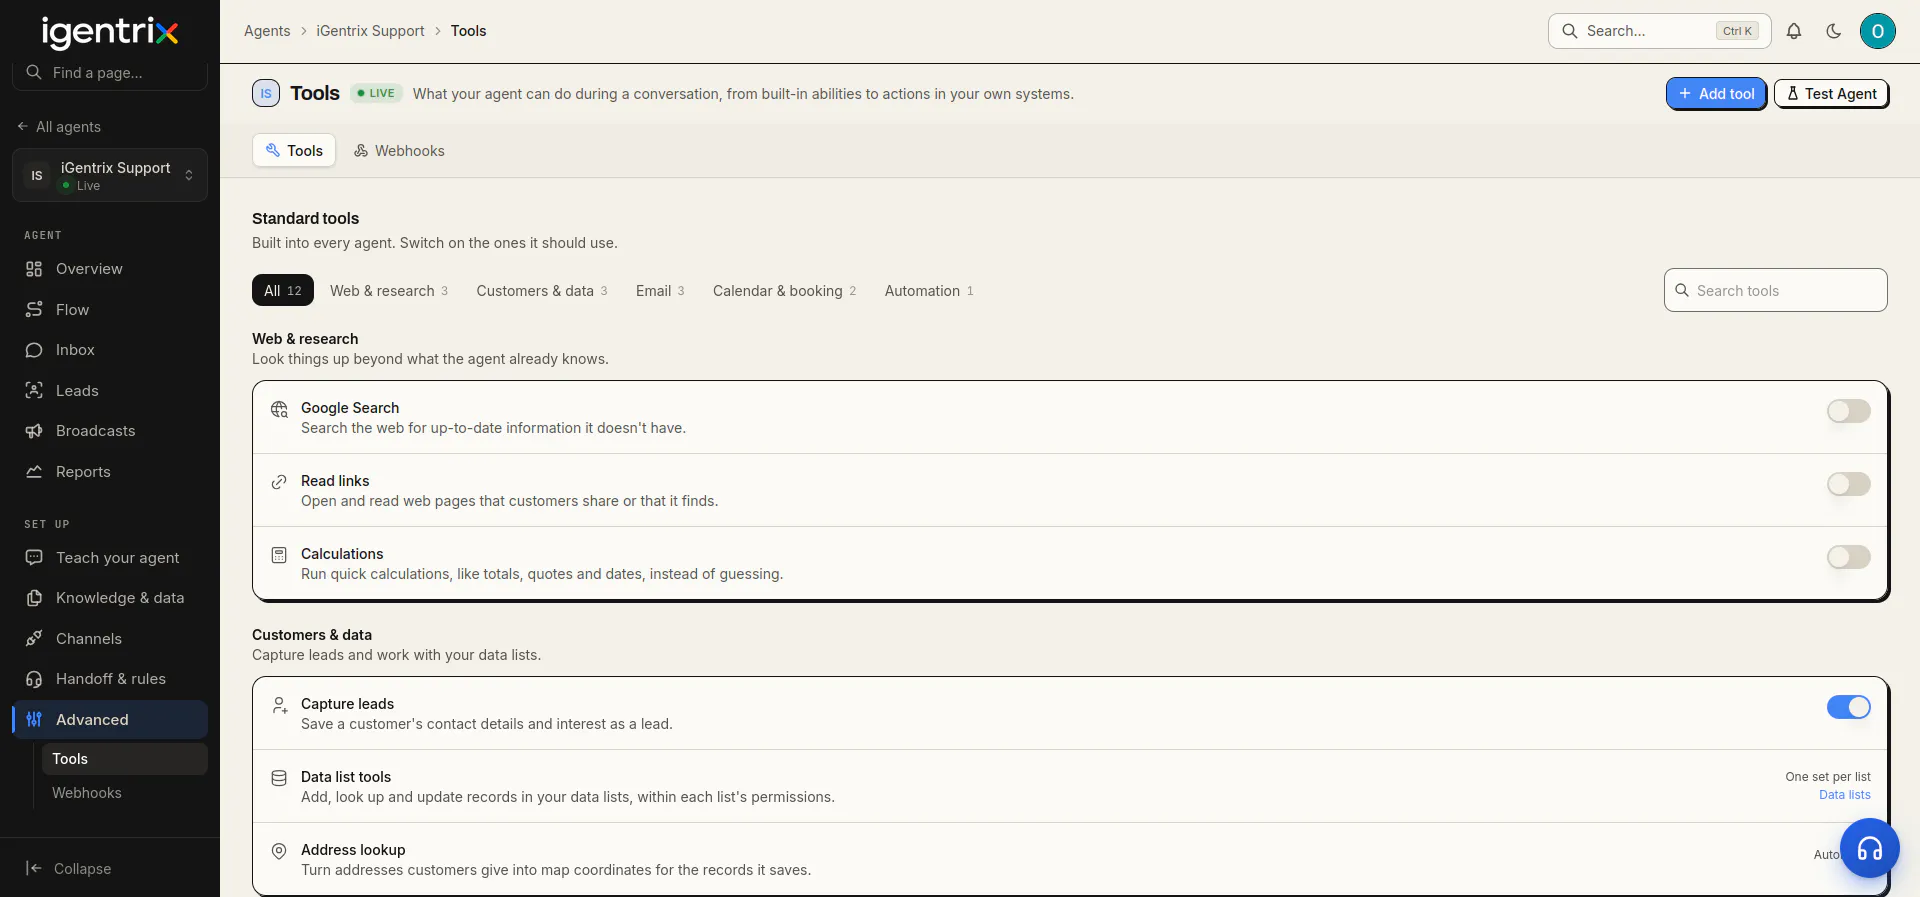Click the Standard tools heading

coord(305,218)
